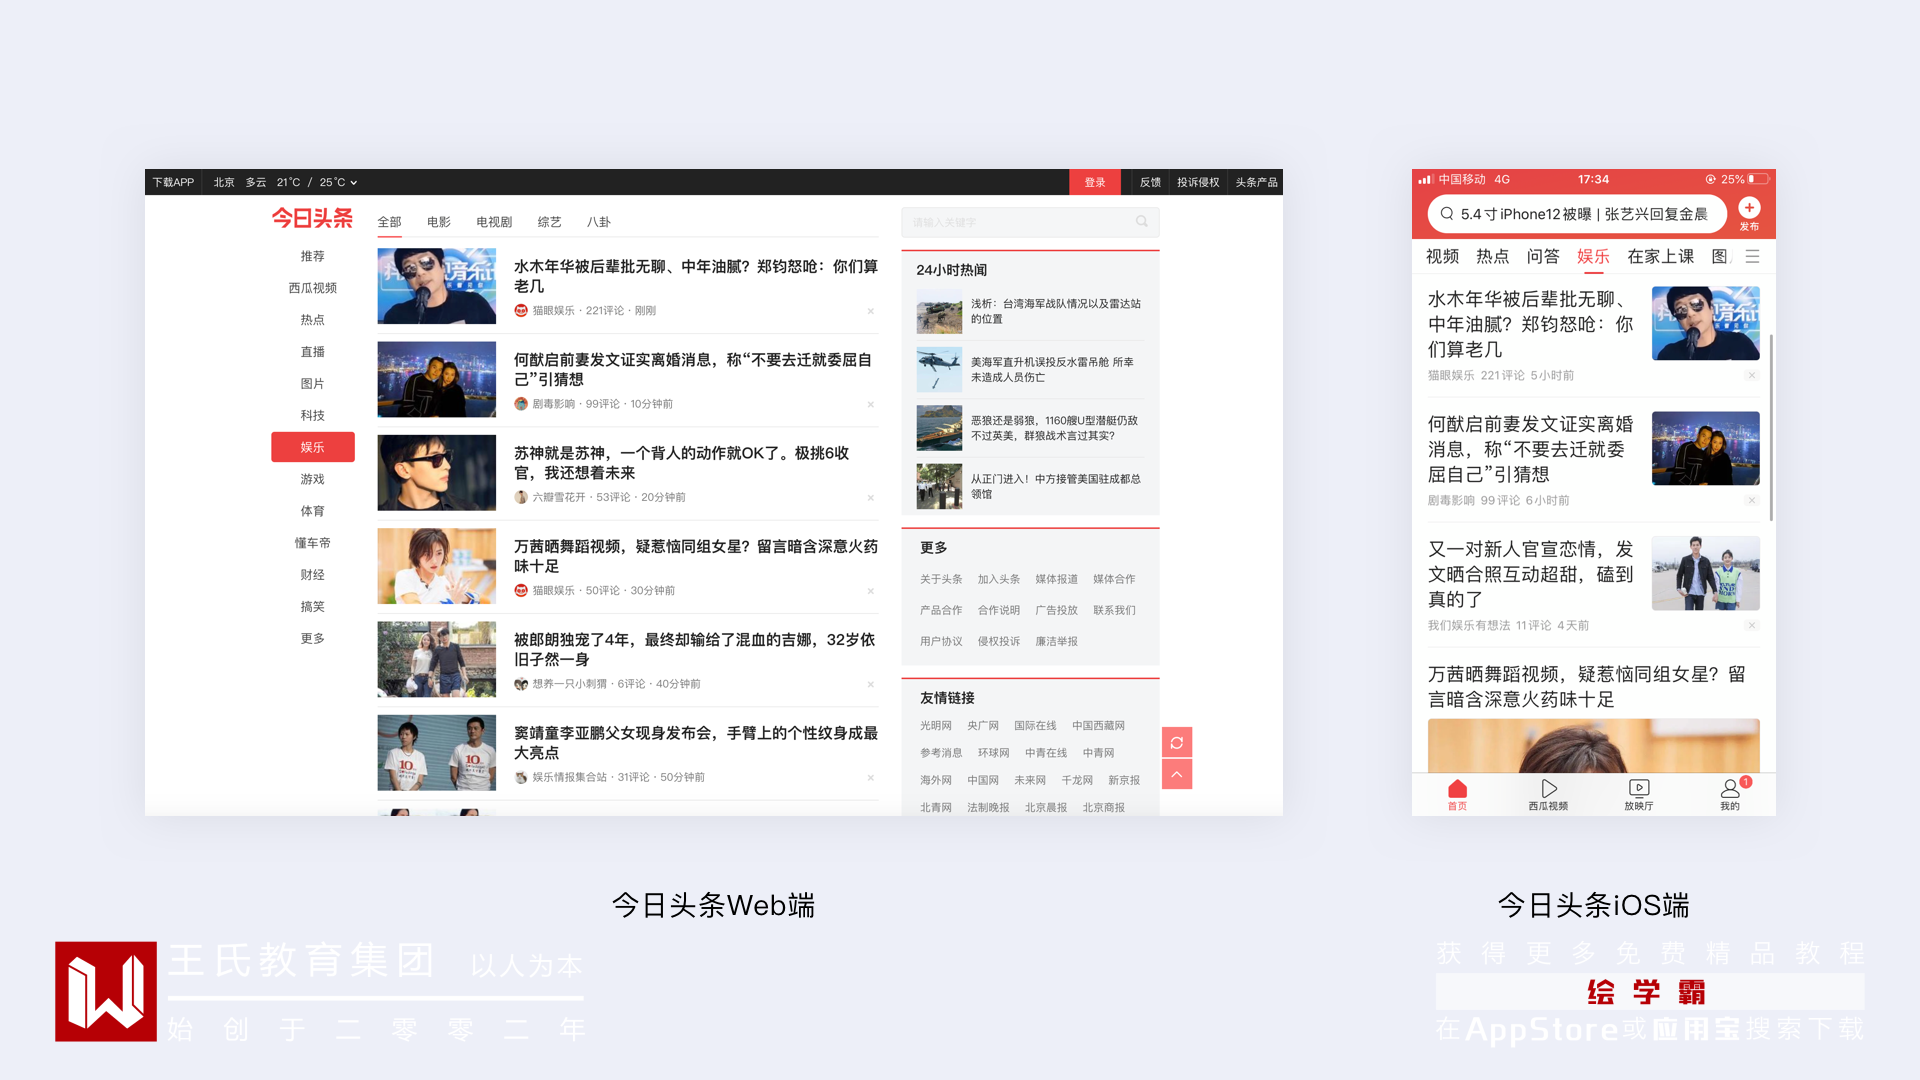This screenshot has height=1080, width=1920.
Task: Expand the weather temperature dropdown arrow
Action: [353, 183]
